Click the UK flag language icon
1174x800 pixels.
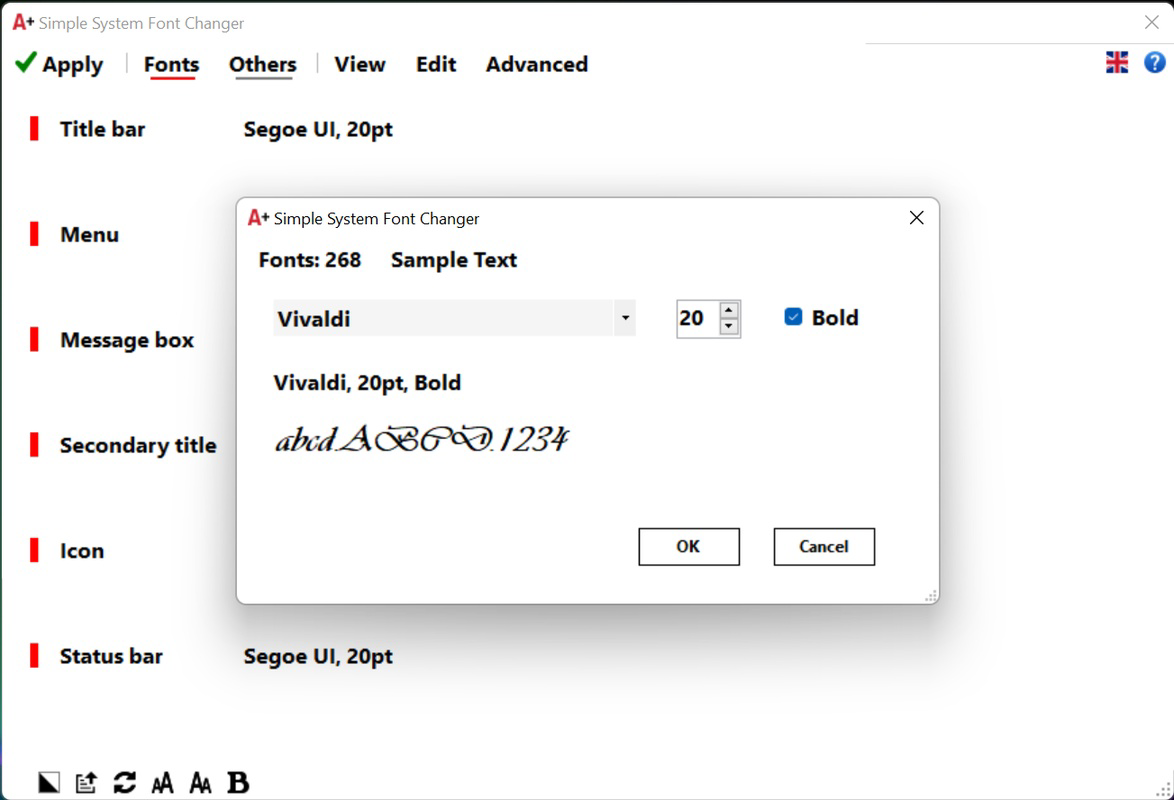coord(1116,62)
